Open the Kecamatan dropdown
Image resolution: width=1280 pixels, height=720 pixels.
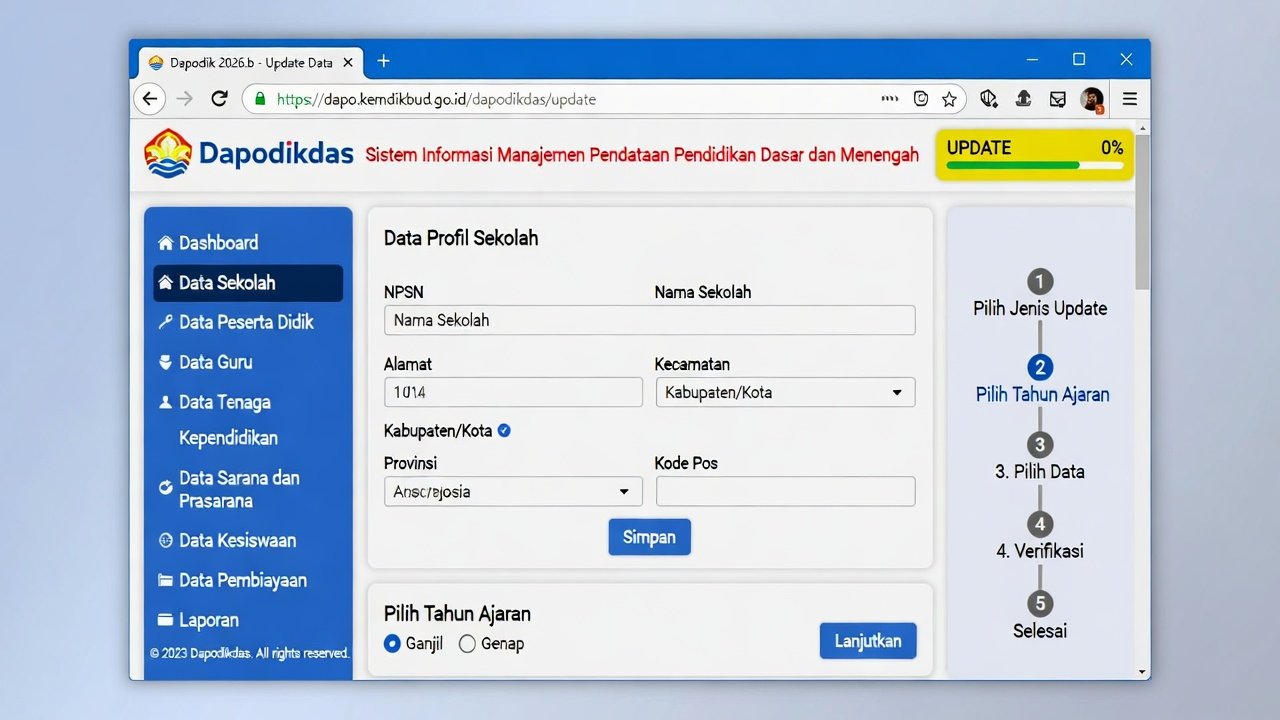(785, 392)
